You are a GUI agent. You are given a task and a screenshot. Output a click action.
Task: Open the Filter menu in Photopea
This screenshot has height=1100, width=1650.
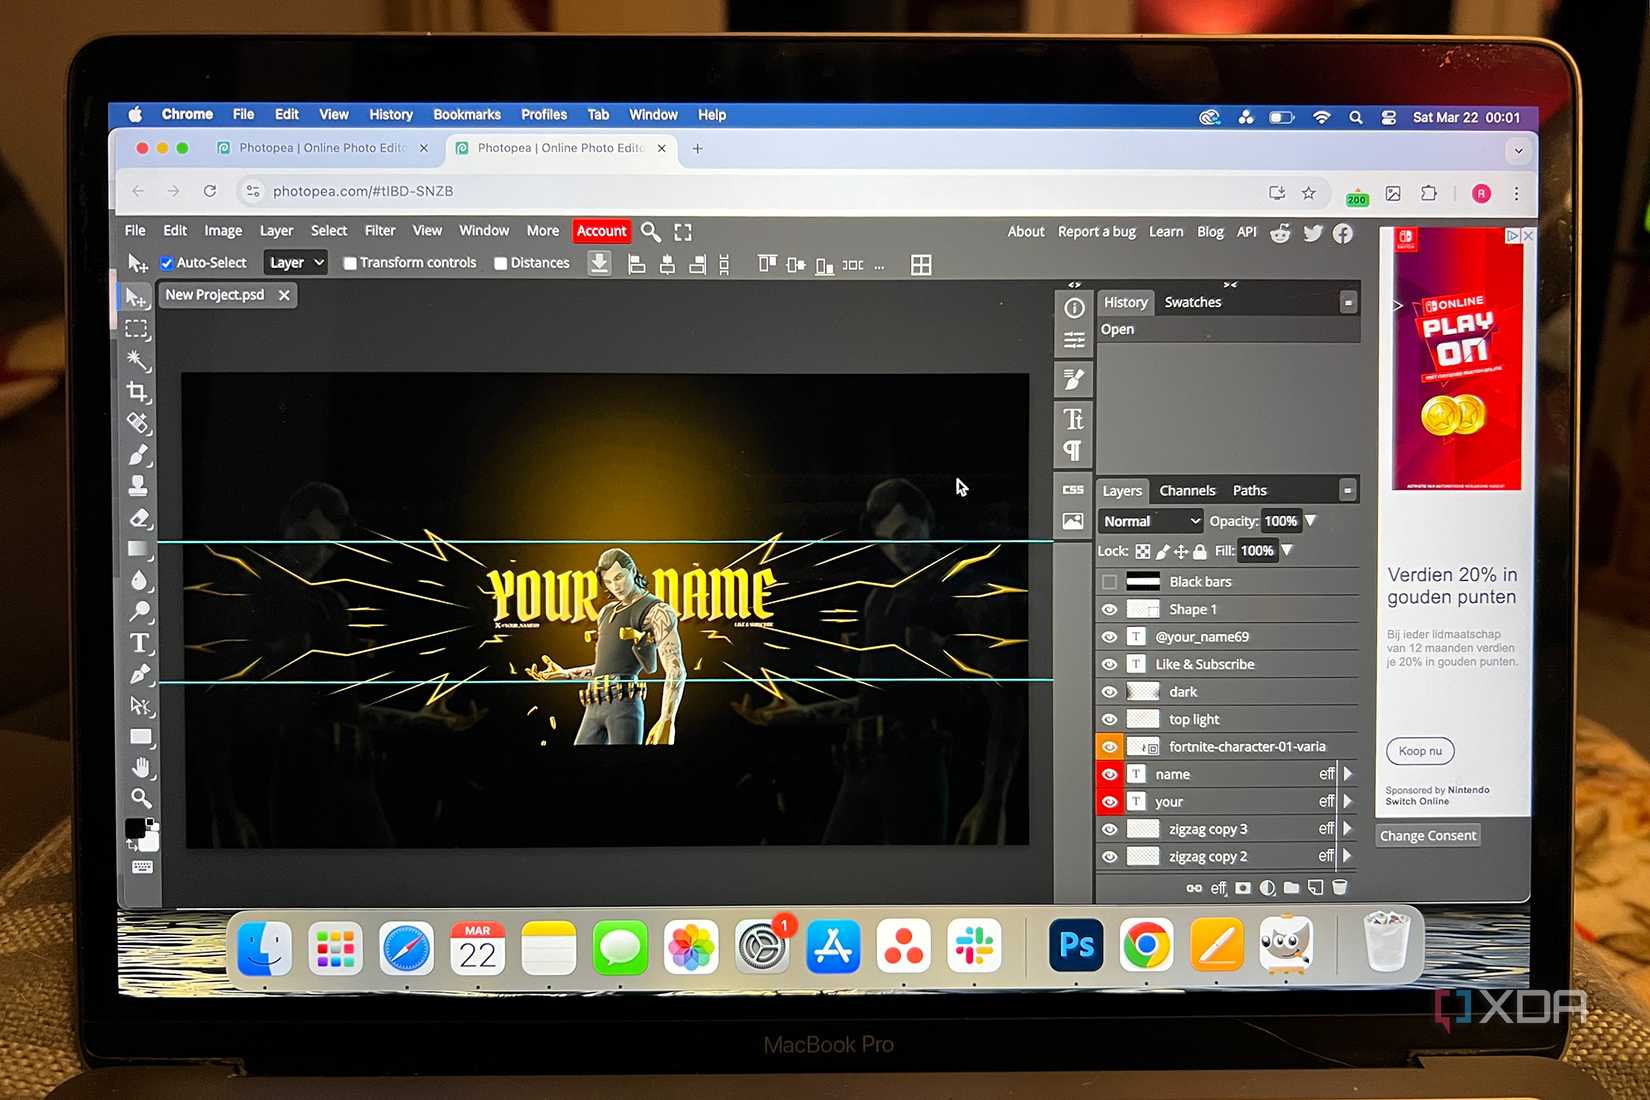(380, 231)
